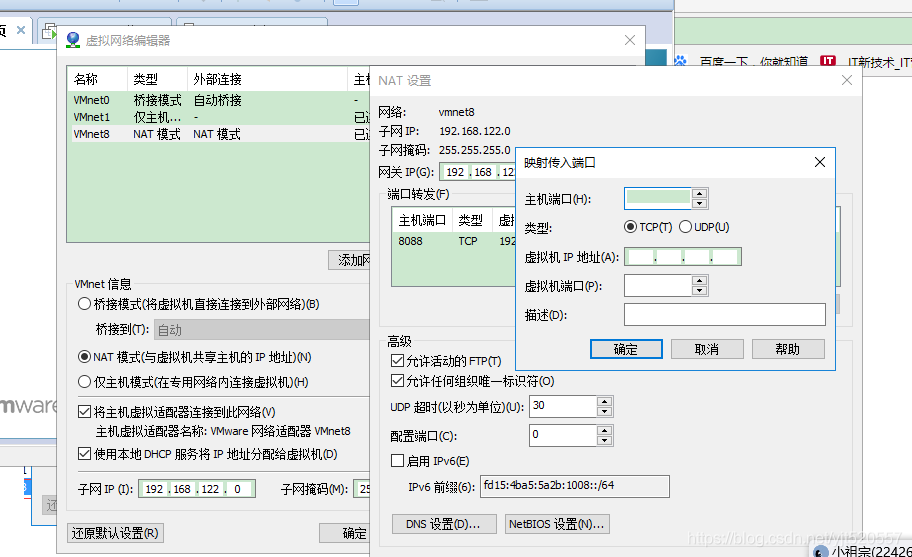The image size is (912, 557).
Task: Increase 主机端口 value with up arrow
Action: [700, 194]
